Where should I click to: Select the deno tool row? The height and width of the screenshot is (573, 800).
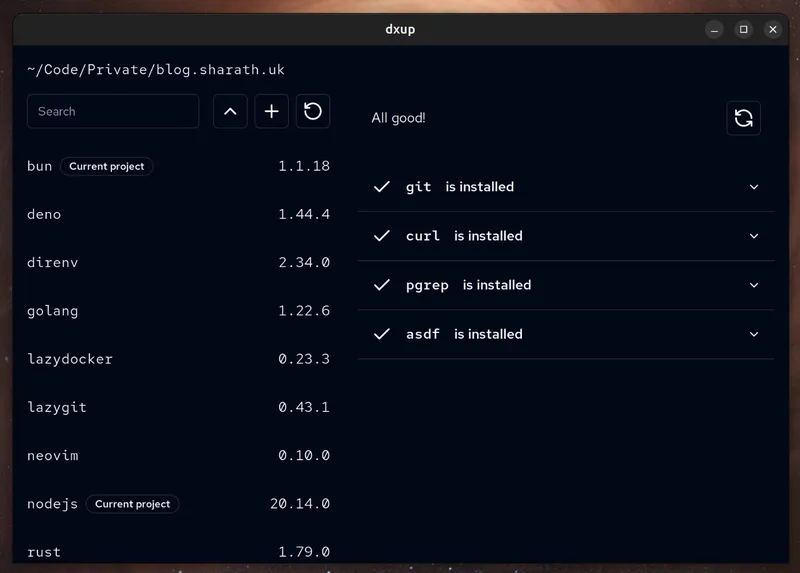(179, 214)
